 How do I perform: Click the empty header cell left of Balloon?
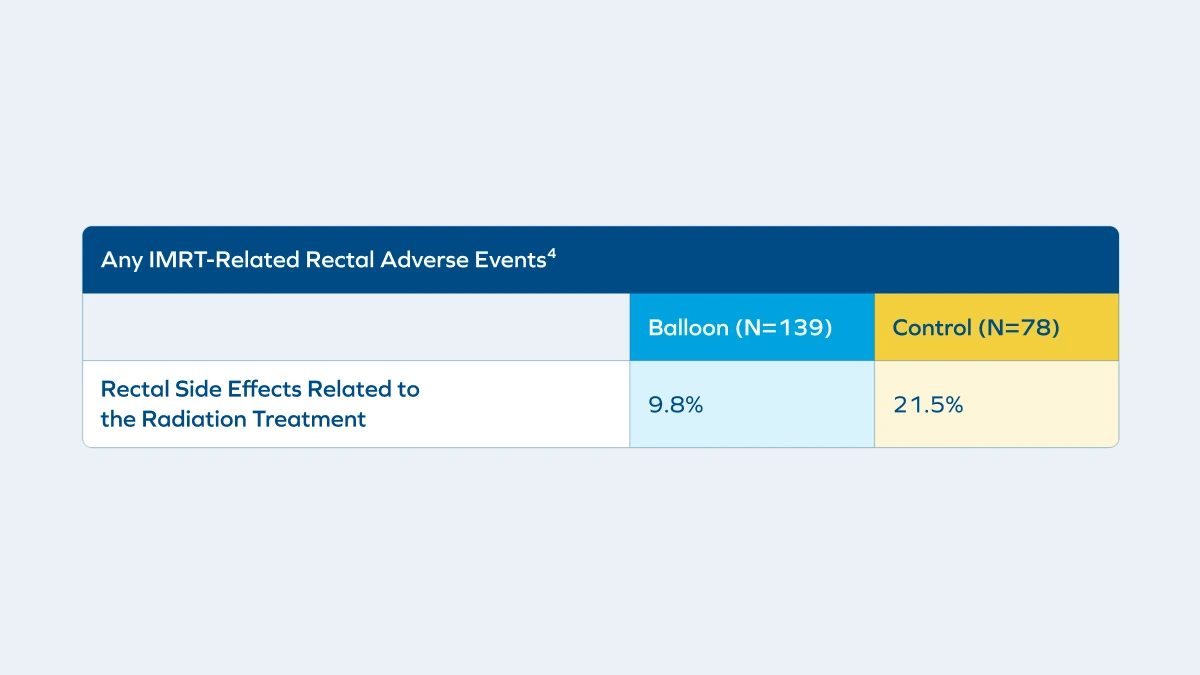point(356,327)
